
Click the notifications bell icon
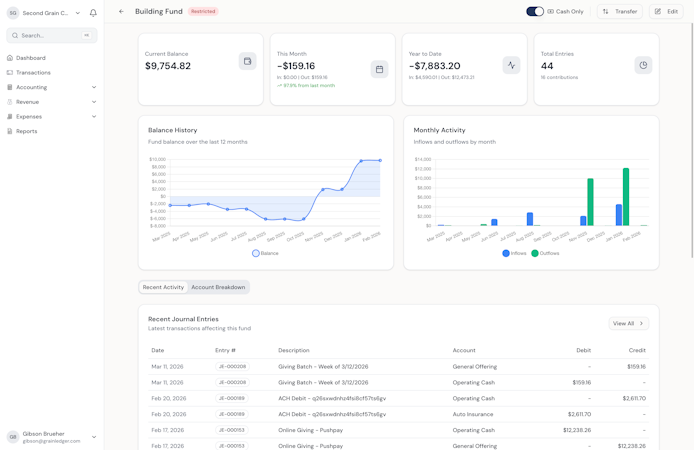click(93, 13)
